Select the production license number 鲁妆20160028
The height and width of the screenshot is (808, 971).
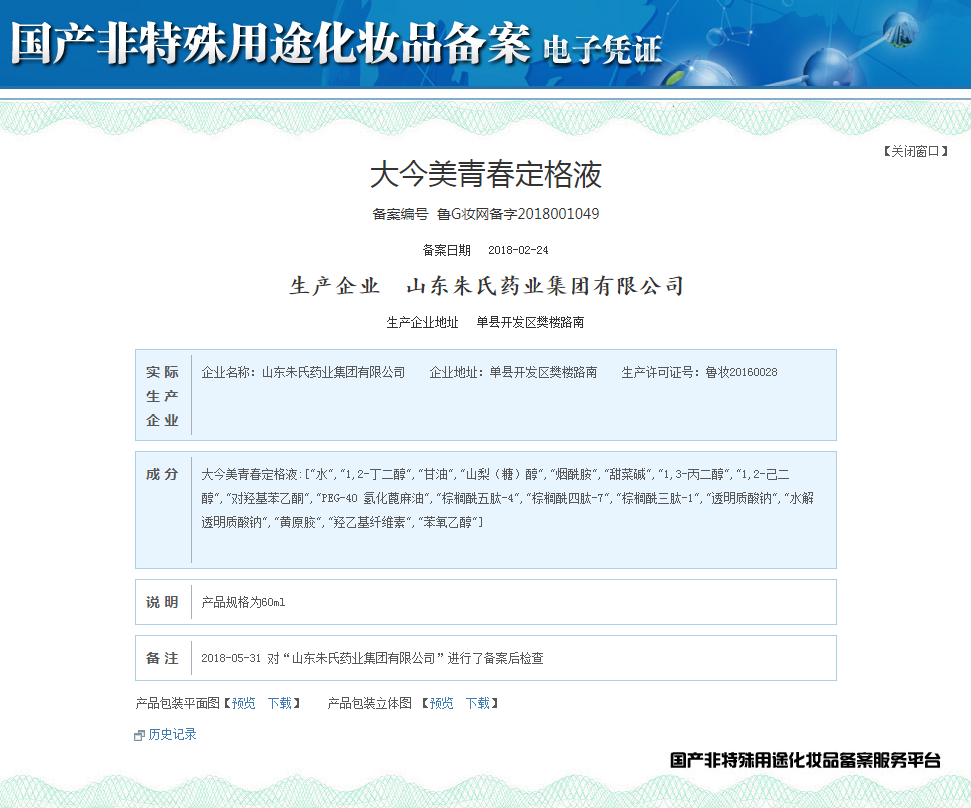pyautogui.click(x=740, y=372)
